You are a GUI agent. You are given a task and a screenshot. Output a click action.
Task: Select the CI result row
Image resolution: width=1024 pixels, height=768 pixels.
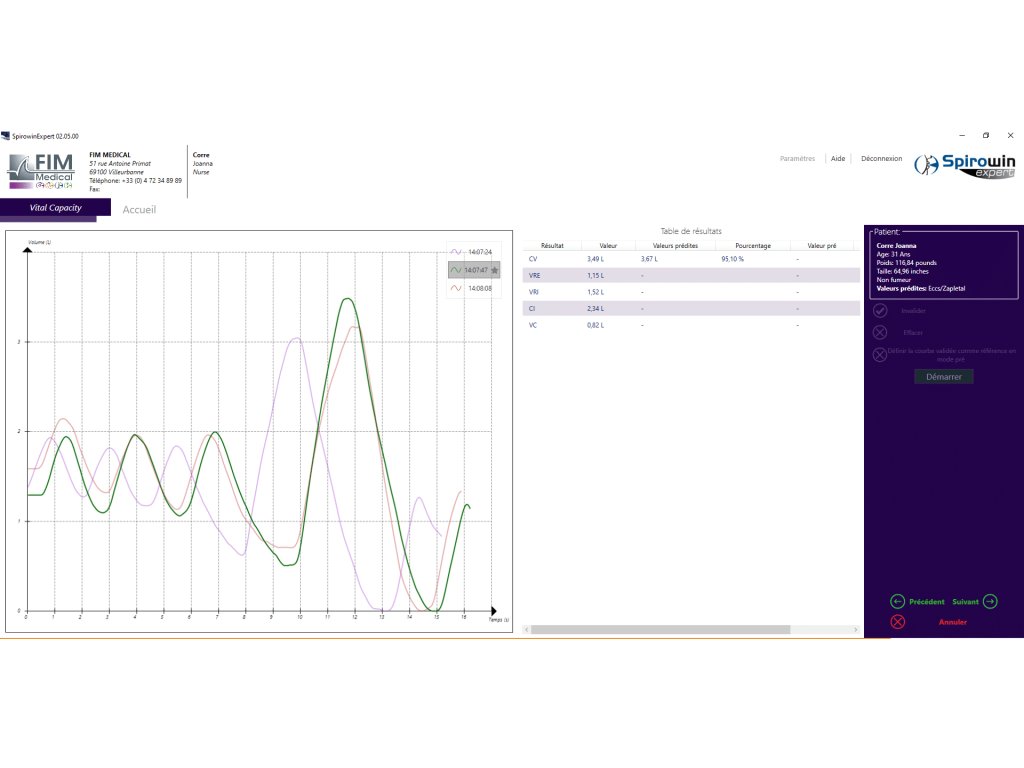(x=691, y=308)
